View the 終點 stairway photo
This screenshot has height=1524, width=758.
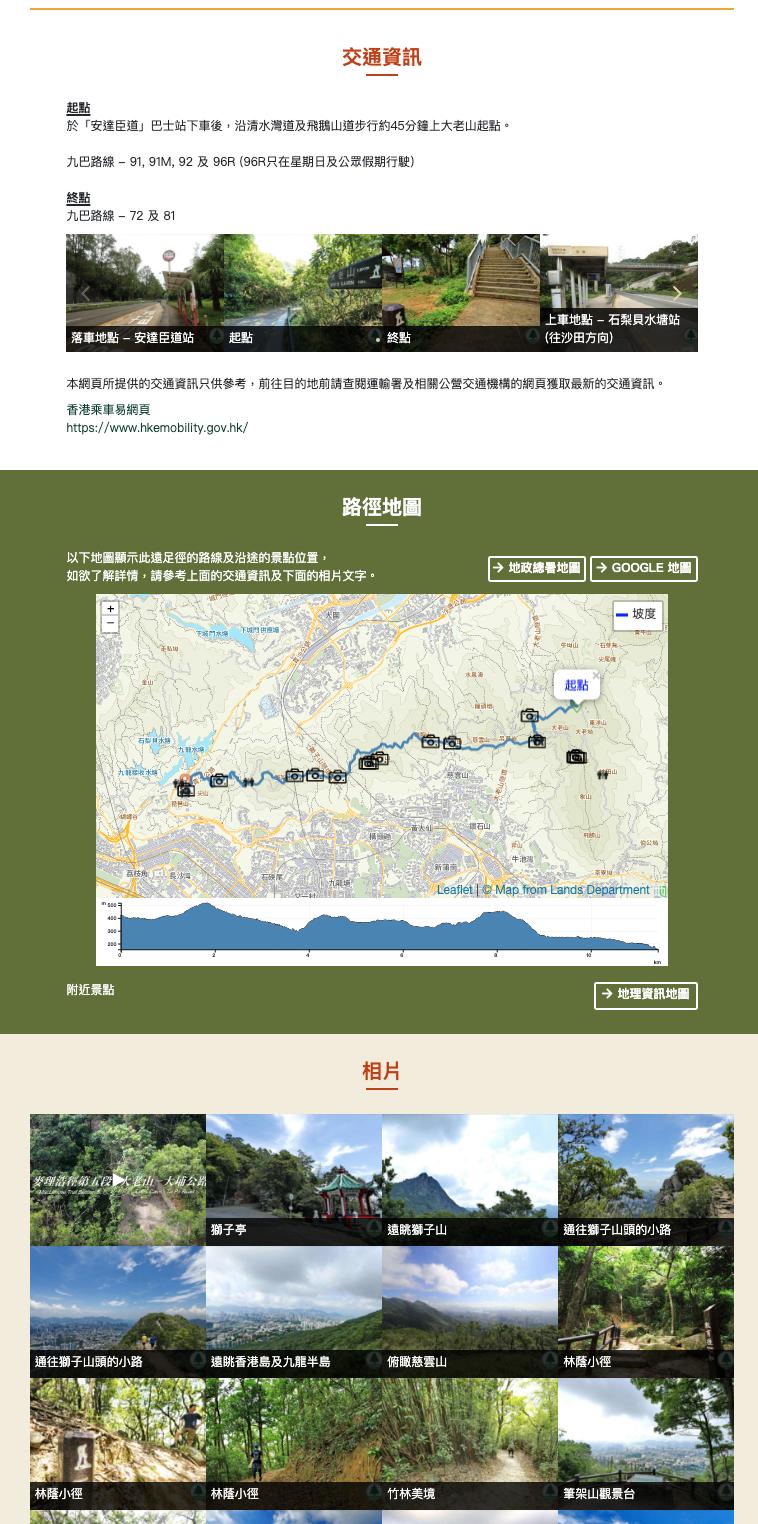click(x=461, y=293)
